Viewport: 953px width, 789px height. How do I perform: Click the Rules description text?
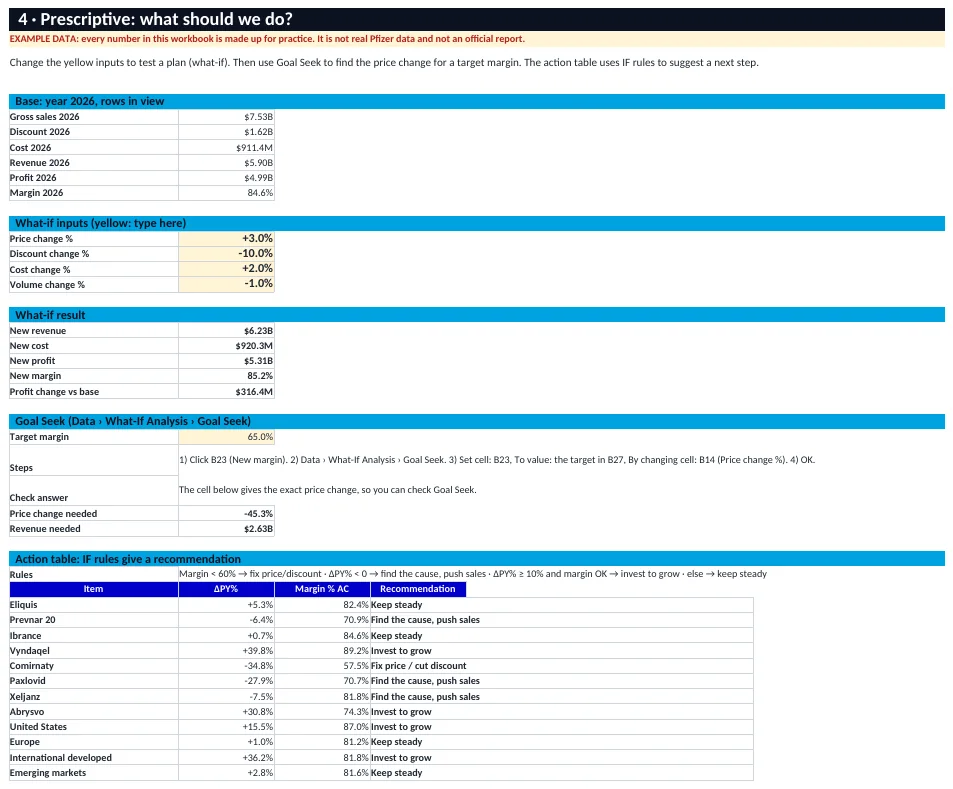473,574
